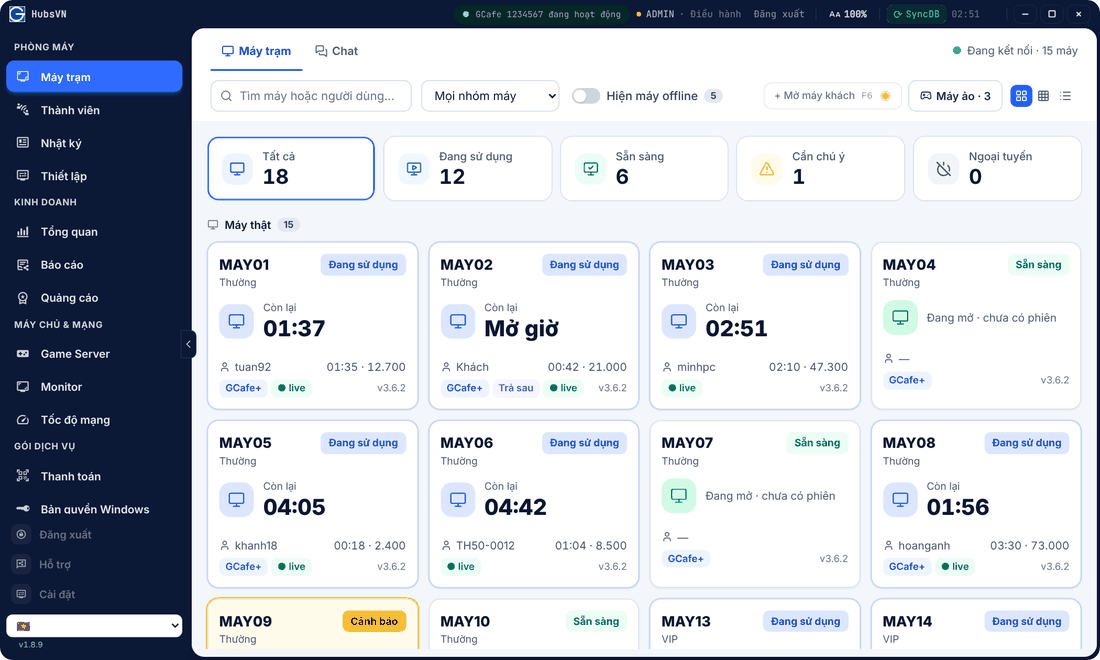Switch to list view layout
This screenshot has height=660, width=1100.
(1066, 96)
